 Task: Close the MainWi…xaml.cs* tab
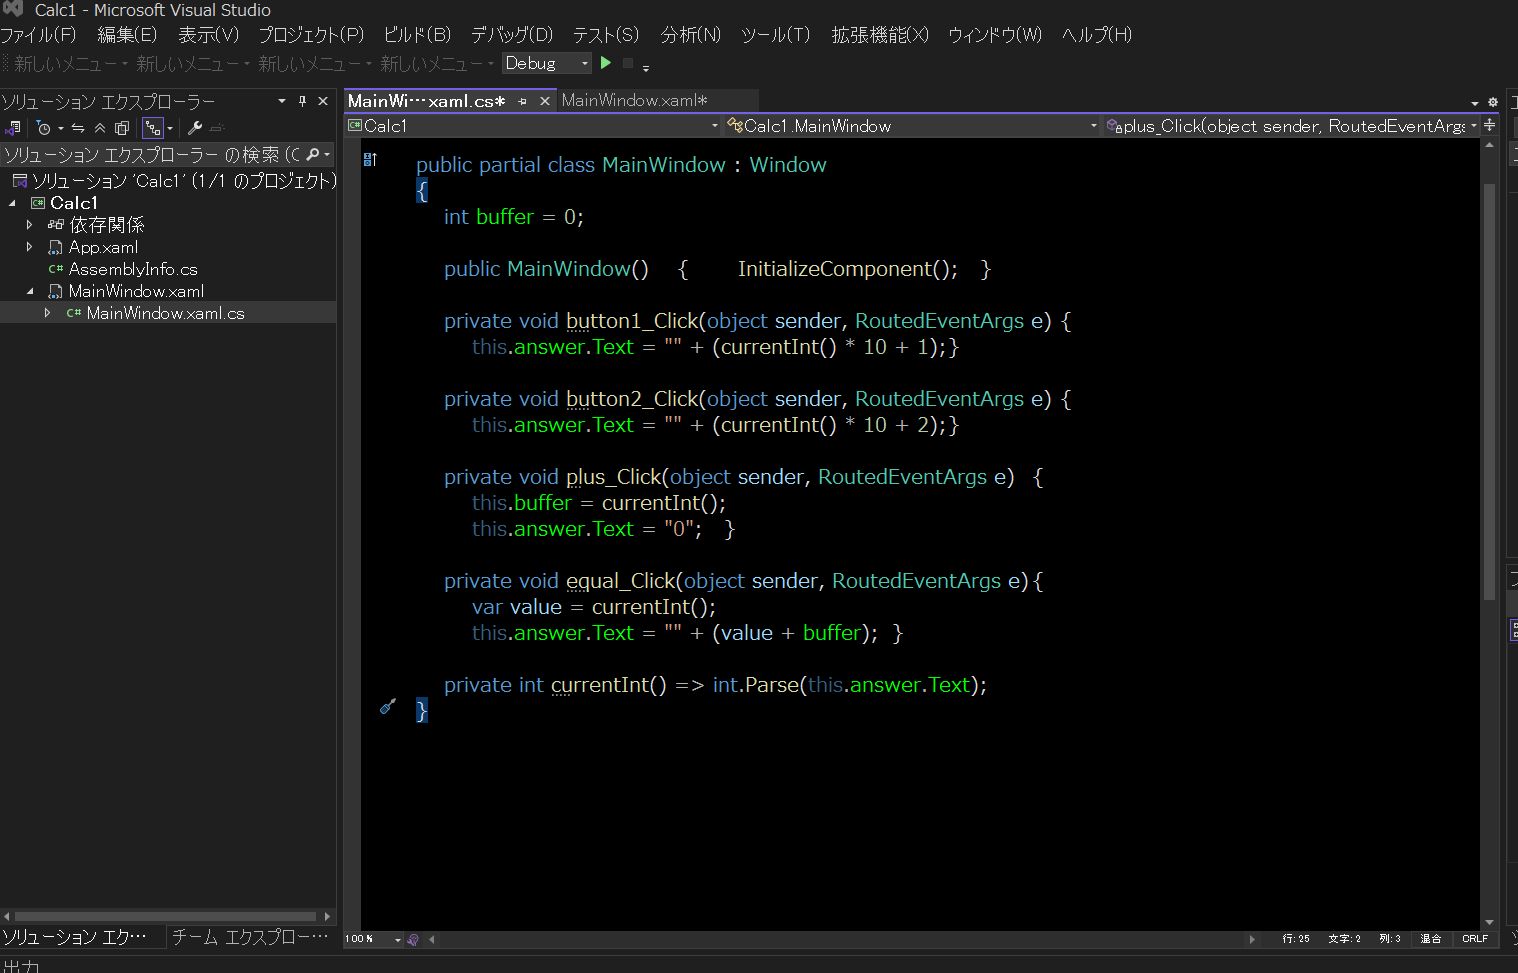pos(544,101)
